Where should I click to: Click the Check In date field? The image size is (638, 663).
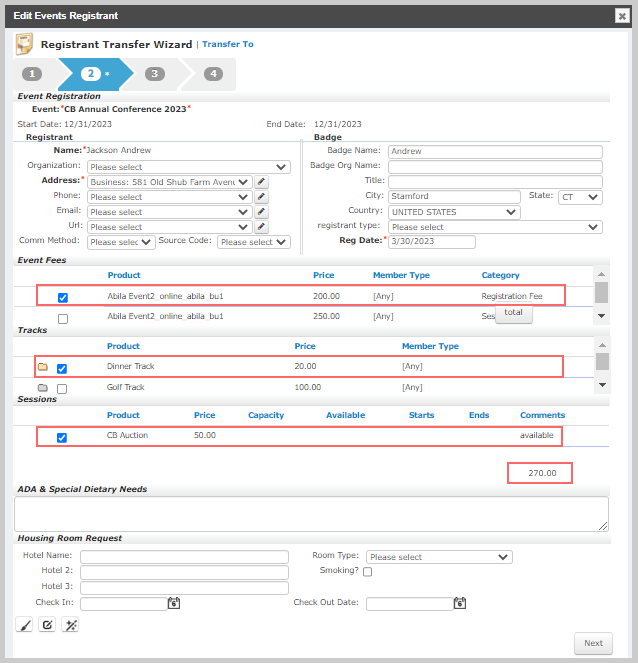(x=124, y=604)
